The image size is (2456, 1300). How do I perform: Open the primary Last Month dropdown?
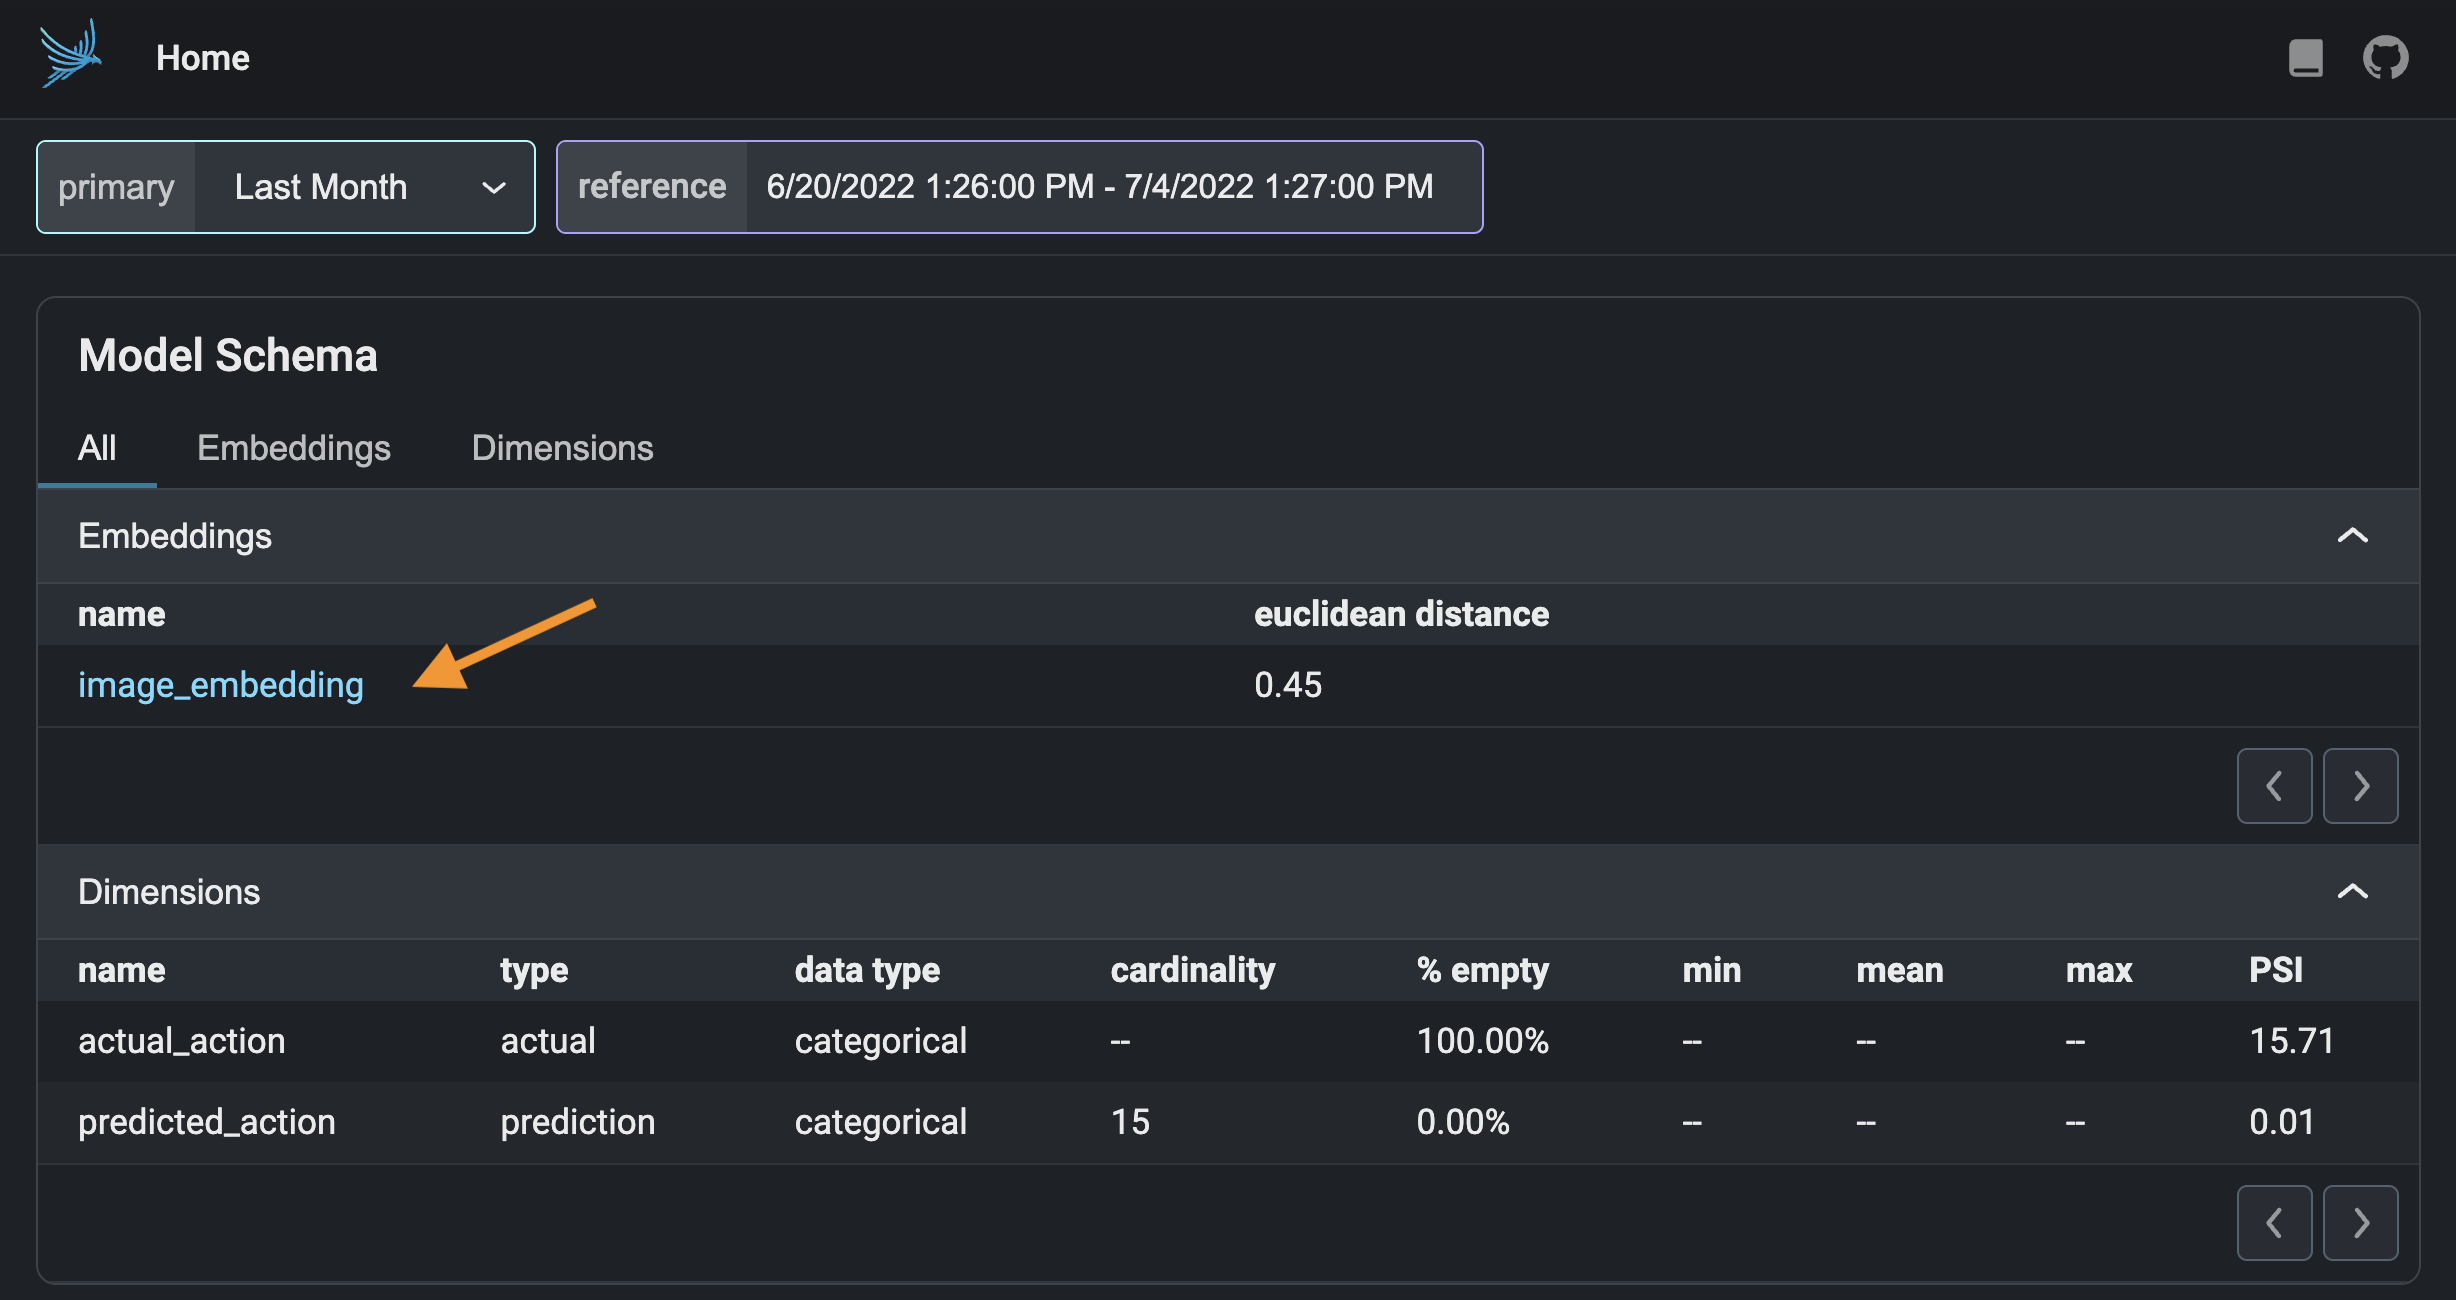click(x=364, y=187)
